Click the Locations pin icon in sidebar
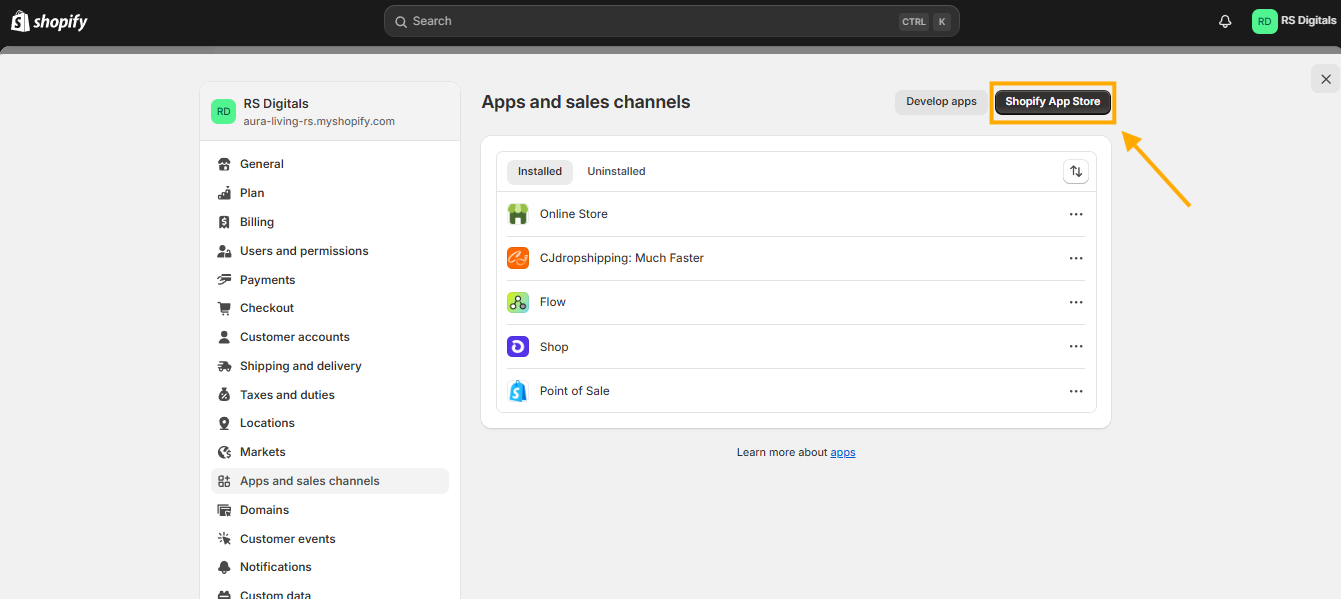 point(224,423)
